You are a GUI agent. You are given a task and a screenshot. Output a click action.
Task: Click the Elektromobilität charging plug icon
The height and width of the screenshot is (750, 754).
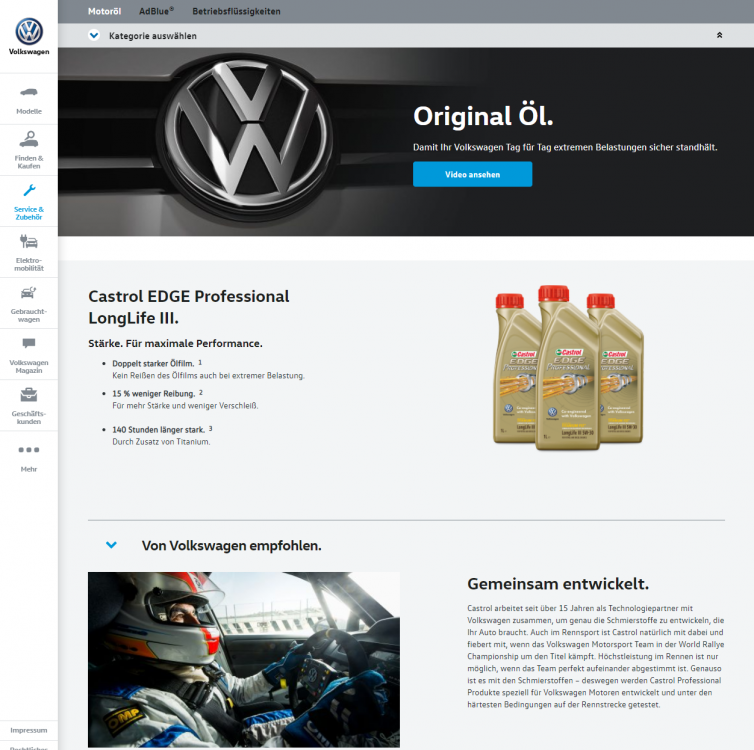[29, 241]
